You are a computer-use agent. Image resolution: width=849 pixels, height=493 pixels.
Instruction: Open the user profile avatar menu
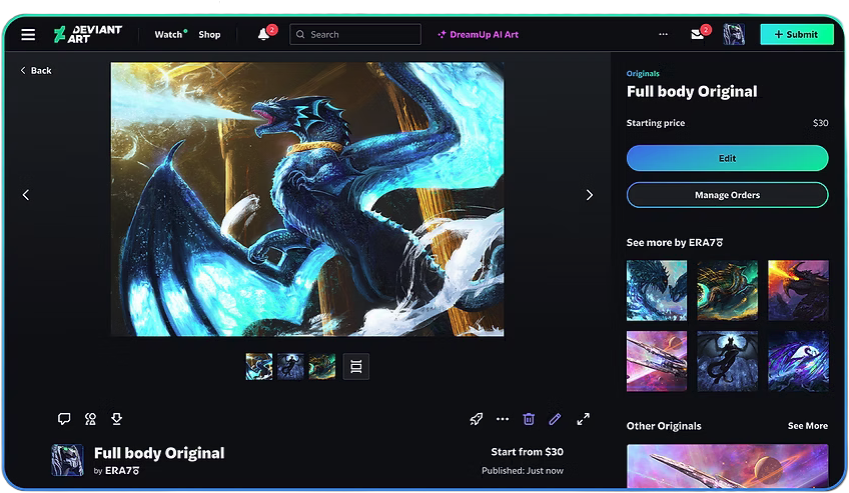click(734, 34)
